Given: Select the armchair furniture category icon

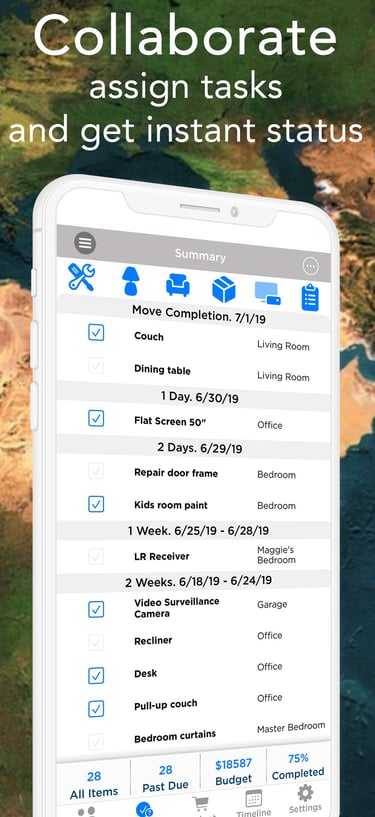Looking at the screenshot, I should coord(178,286).
